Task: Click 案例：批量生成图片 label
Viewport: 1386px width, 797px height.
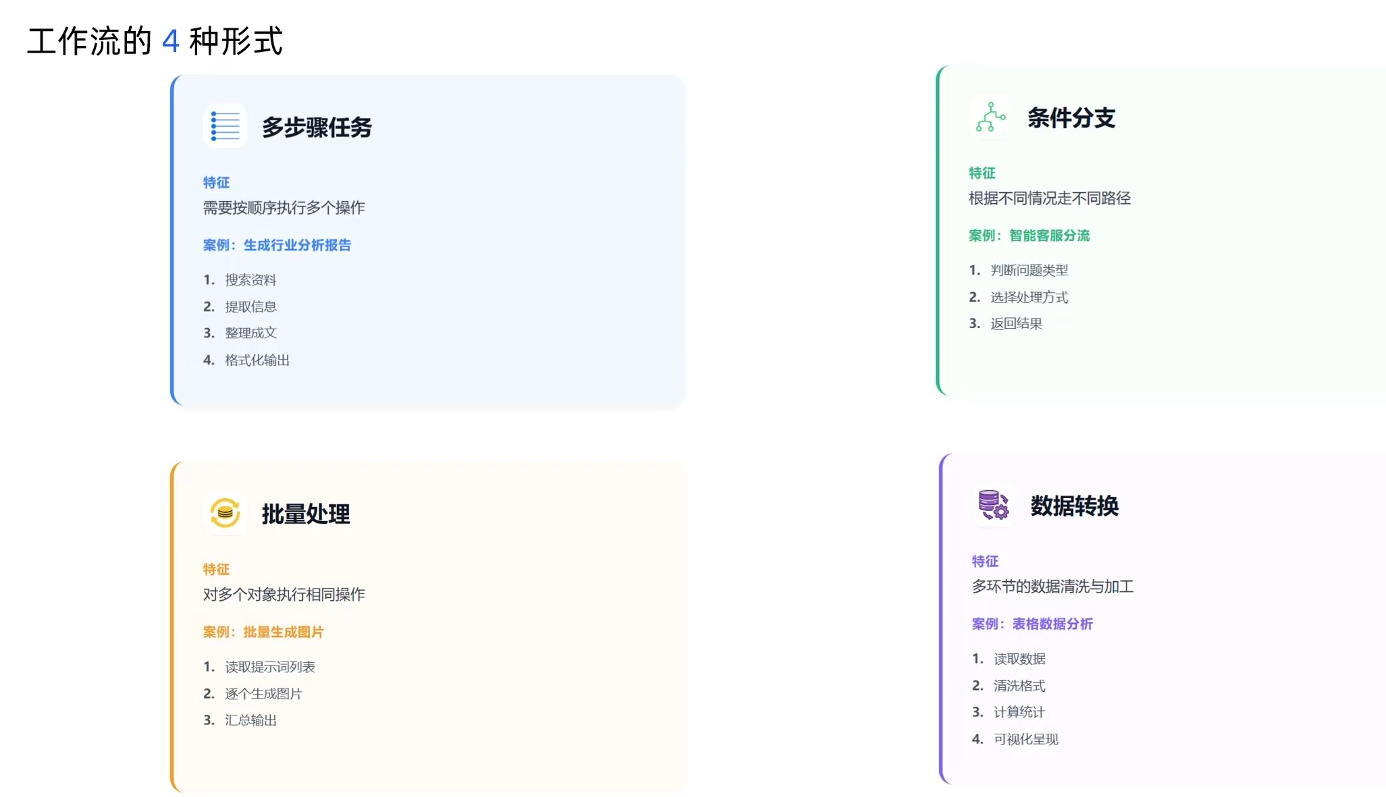Action: coord(264,632)
